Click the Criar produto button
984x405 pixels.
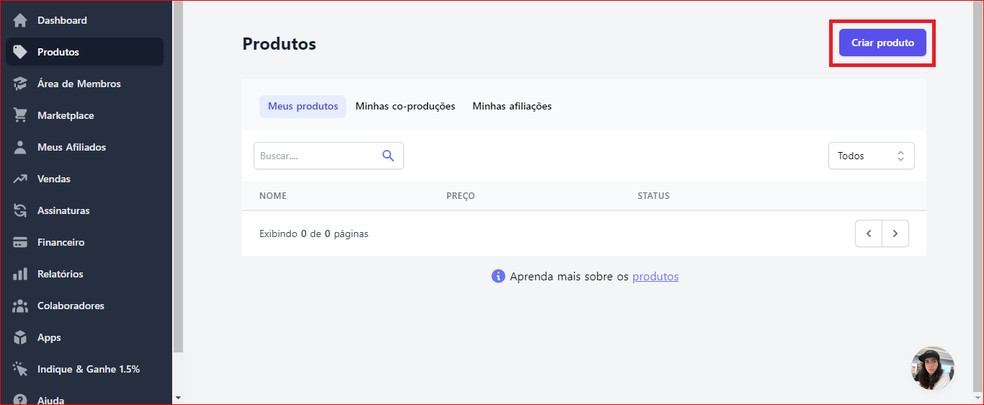pyautogui.click(x=882, y=43)
